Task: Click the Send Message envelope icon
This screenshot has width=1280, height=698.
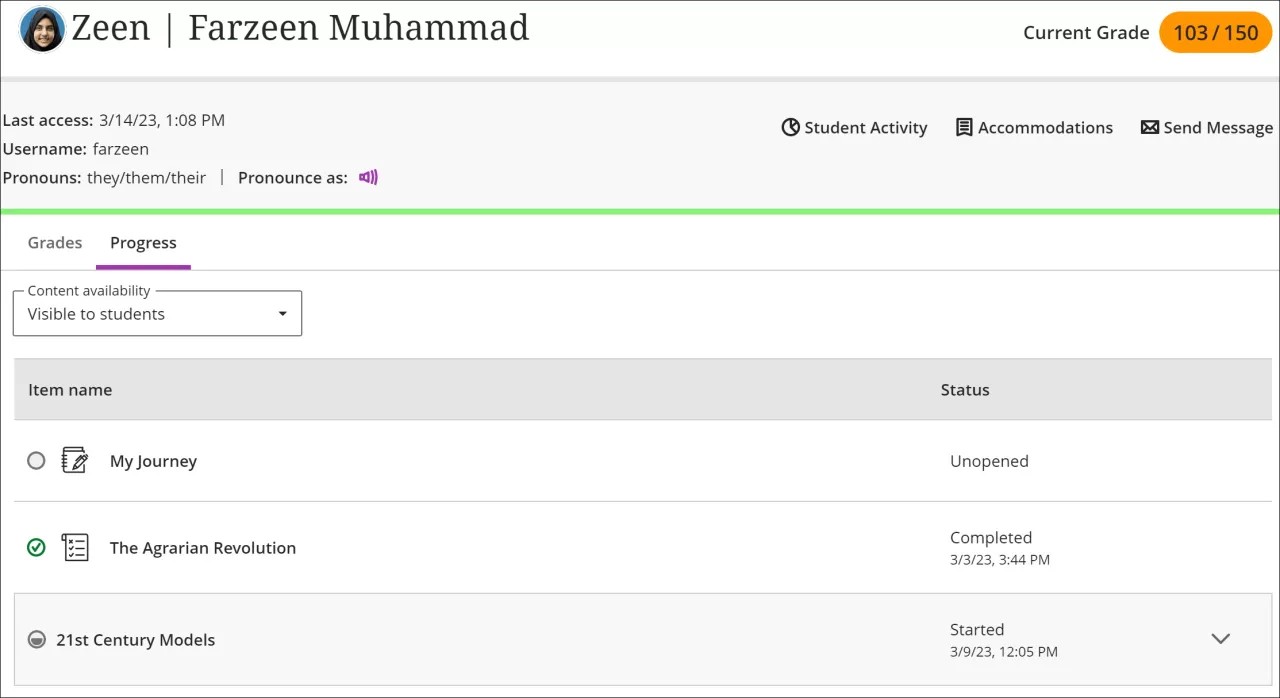Action: point(1148,127)
